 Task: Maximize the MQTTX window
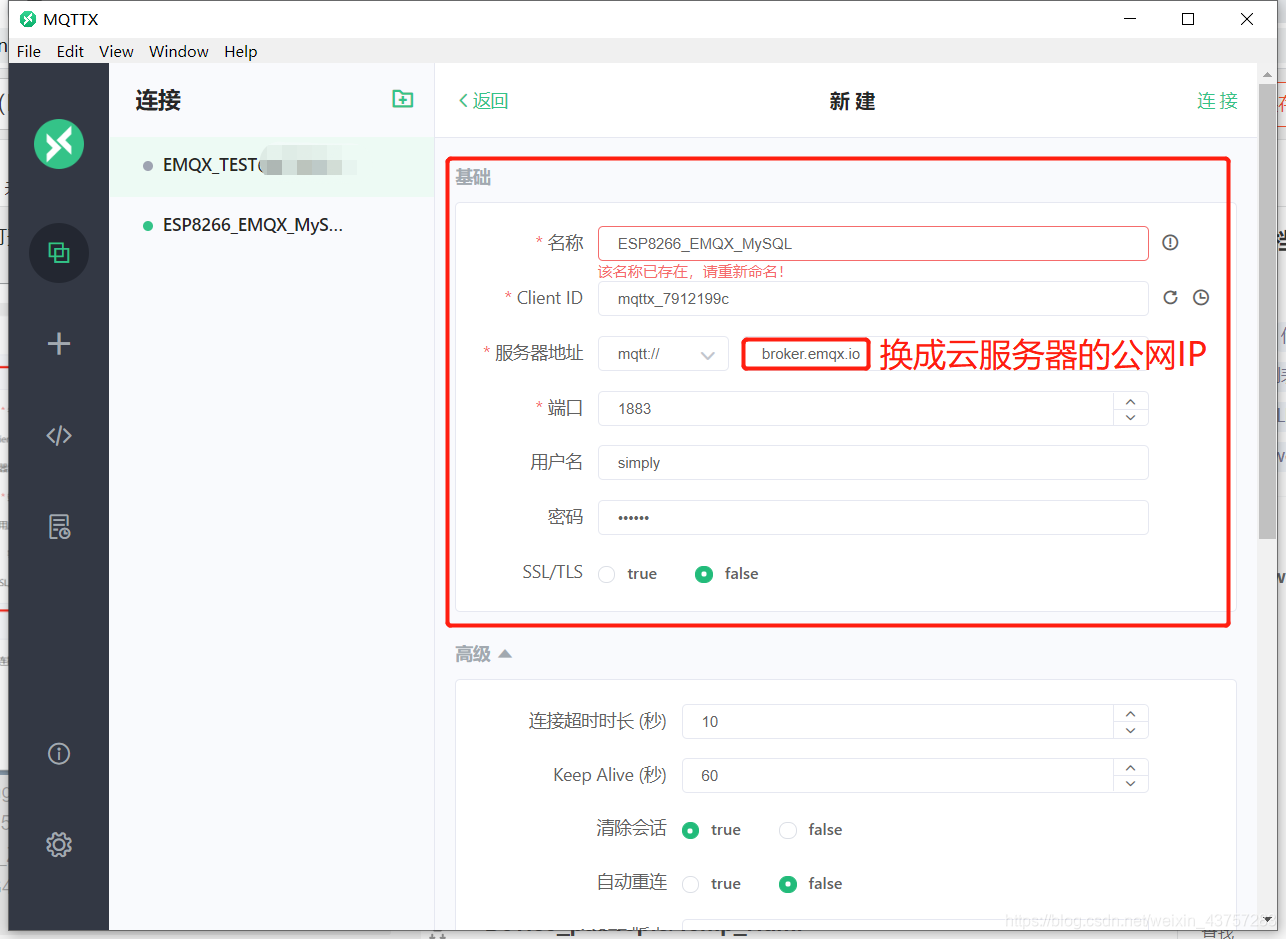pyautogui.click(x=1188, y=19)
